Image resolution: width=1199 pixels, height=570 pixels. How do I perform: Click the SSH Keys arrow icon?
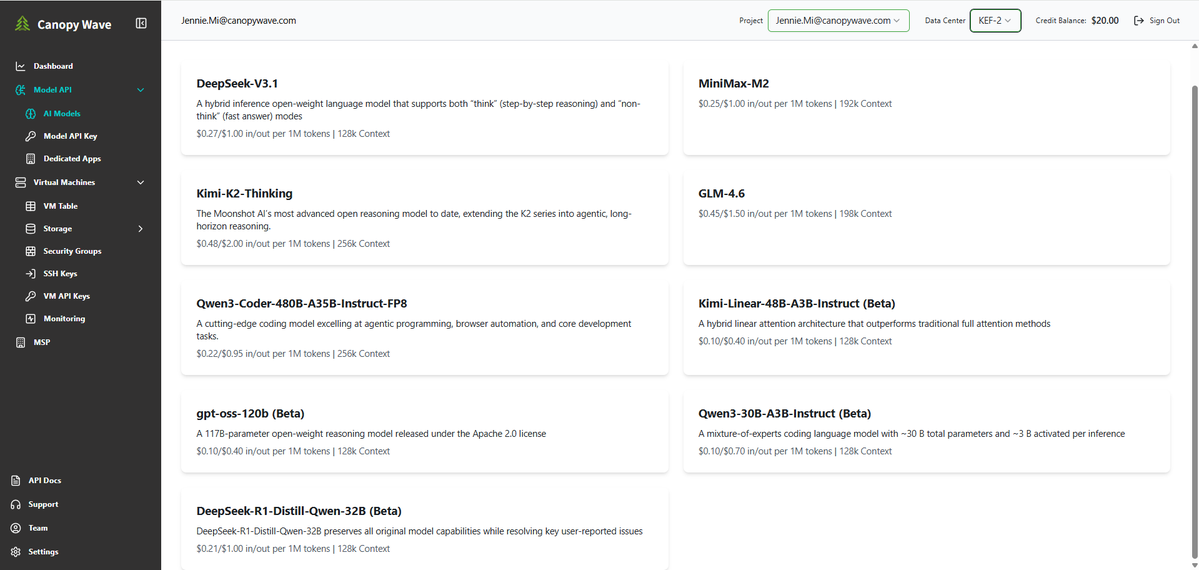tap(30, 273)
